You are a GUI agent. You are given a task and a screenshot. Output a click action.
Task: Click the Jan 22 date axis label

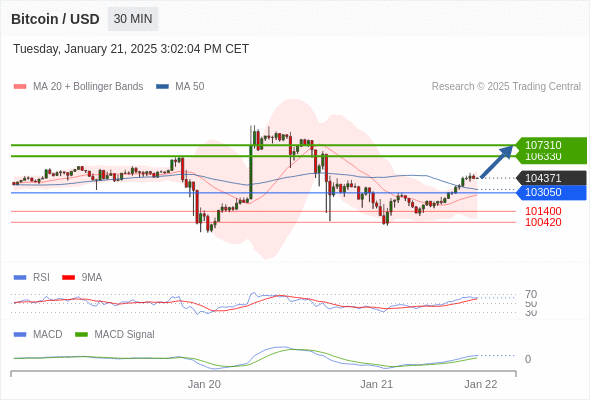[481, 384]
